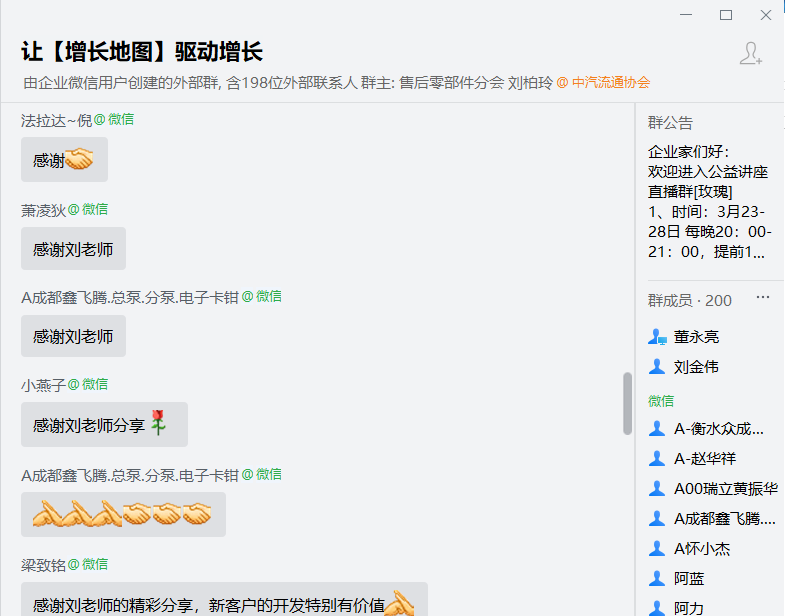Screen dimensions: 785x616
Task: Click the 群公告 heading
Action: tap(670, 123)
